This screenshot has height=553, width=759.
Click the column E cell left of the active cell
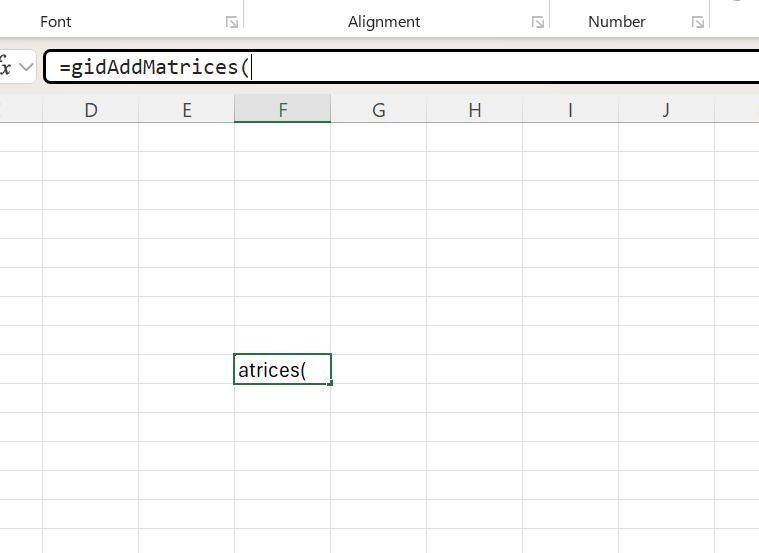187,370
